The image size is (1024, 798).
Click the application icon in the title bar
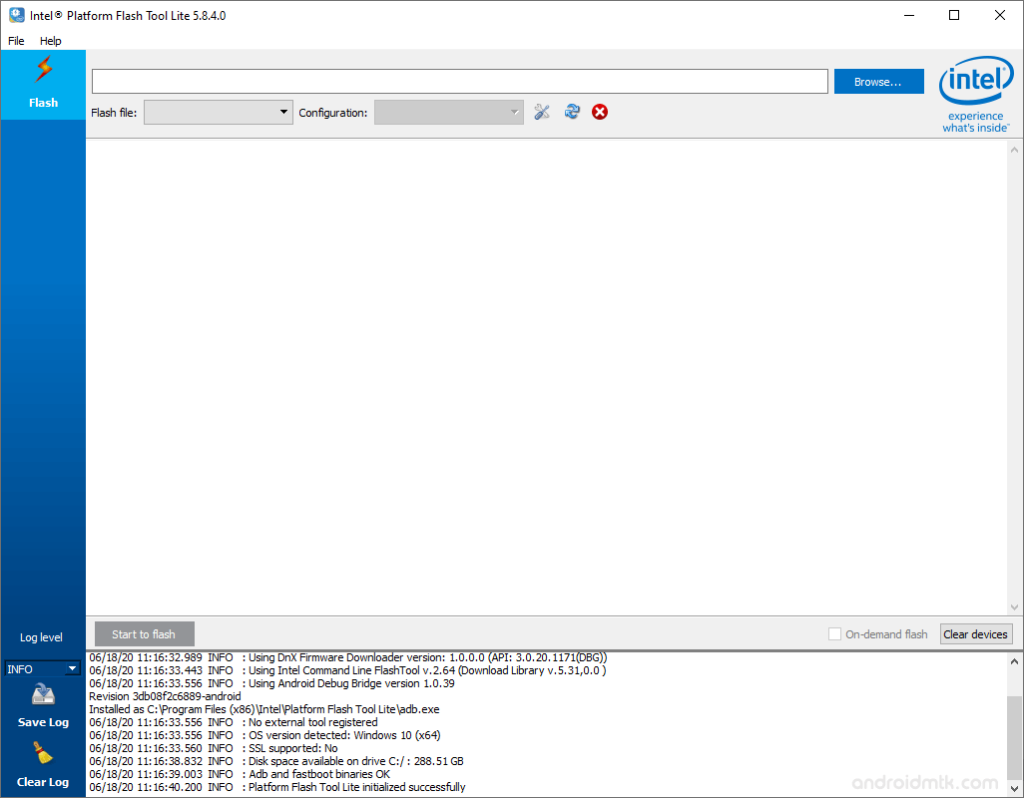click(15, 15)
